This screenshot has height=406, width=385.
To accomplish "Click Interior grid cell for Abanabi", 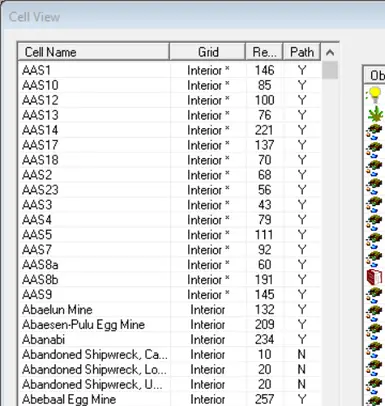I will coord(208,340).
